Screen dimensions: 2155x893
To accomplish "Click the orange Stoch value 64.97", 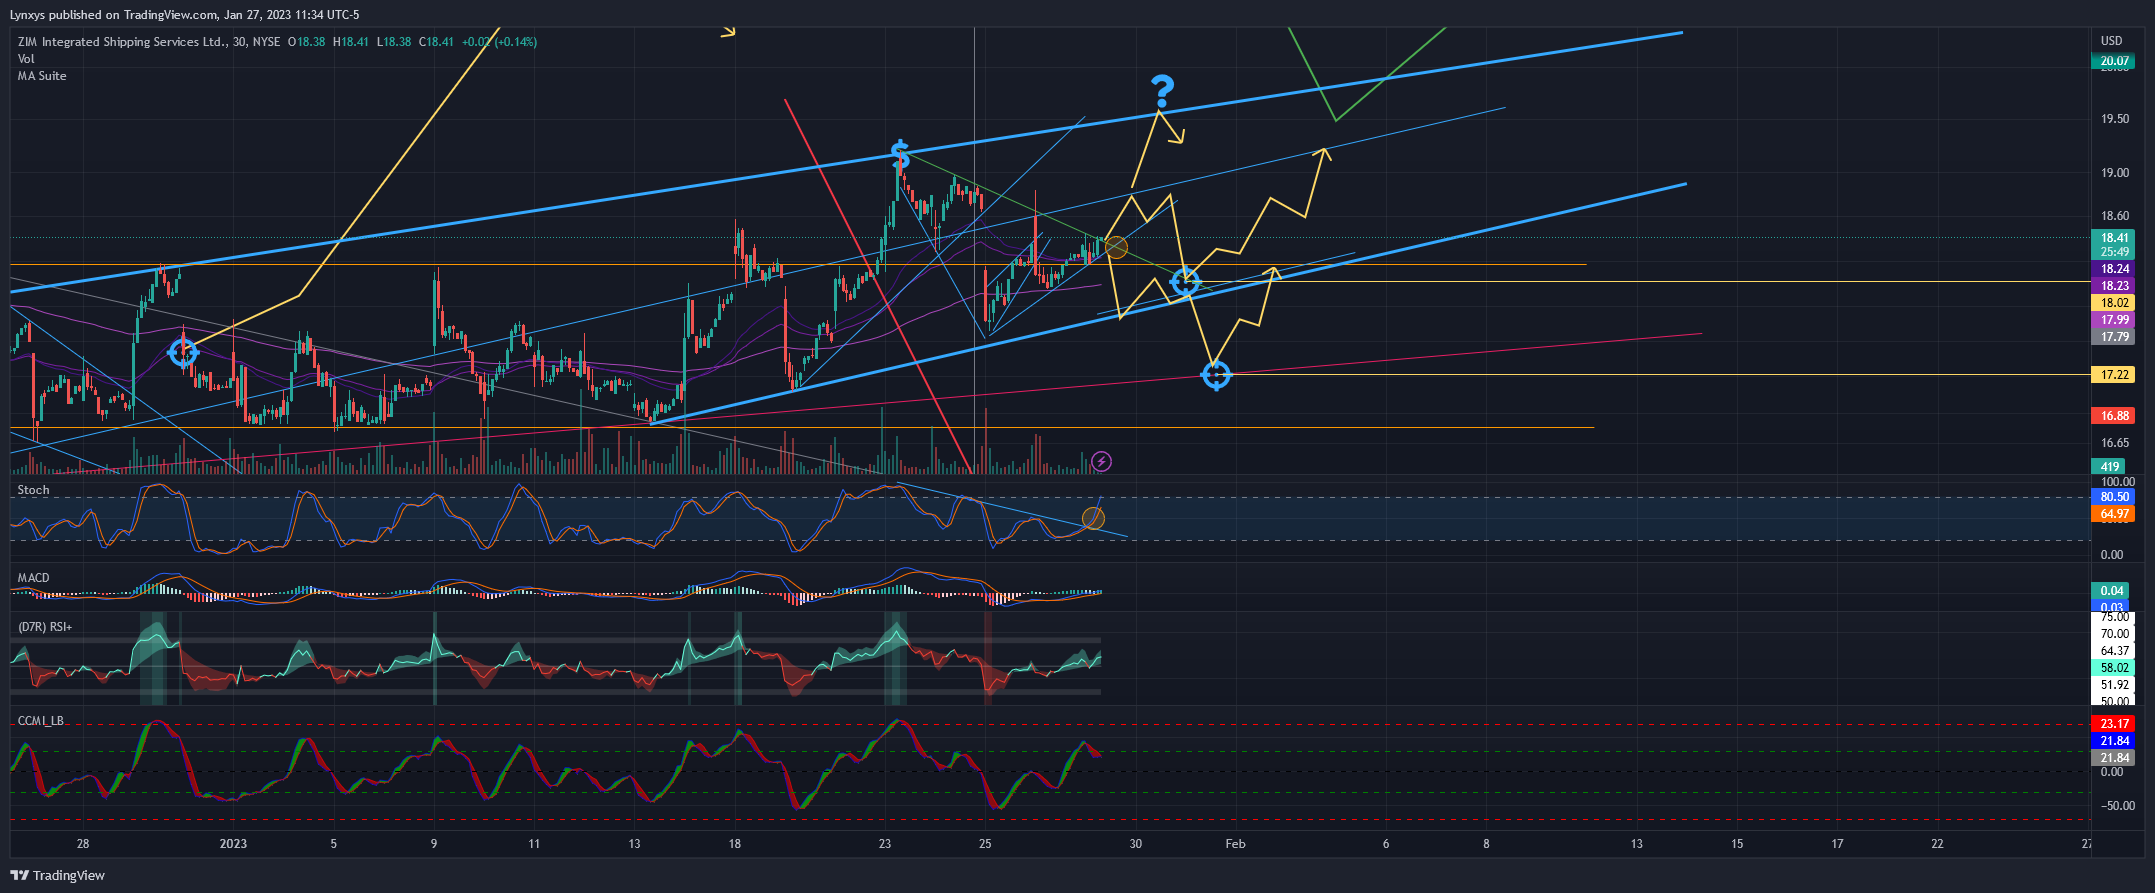I will coord(2113,514).
